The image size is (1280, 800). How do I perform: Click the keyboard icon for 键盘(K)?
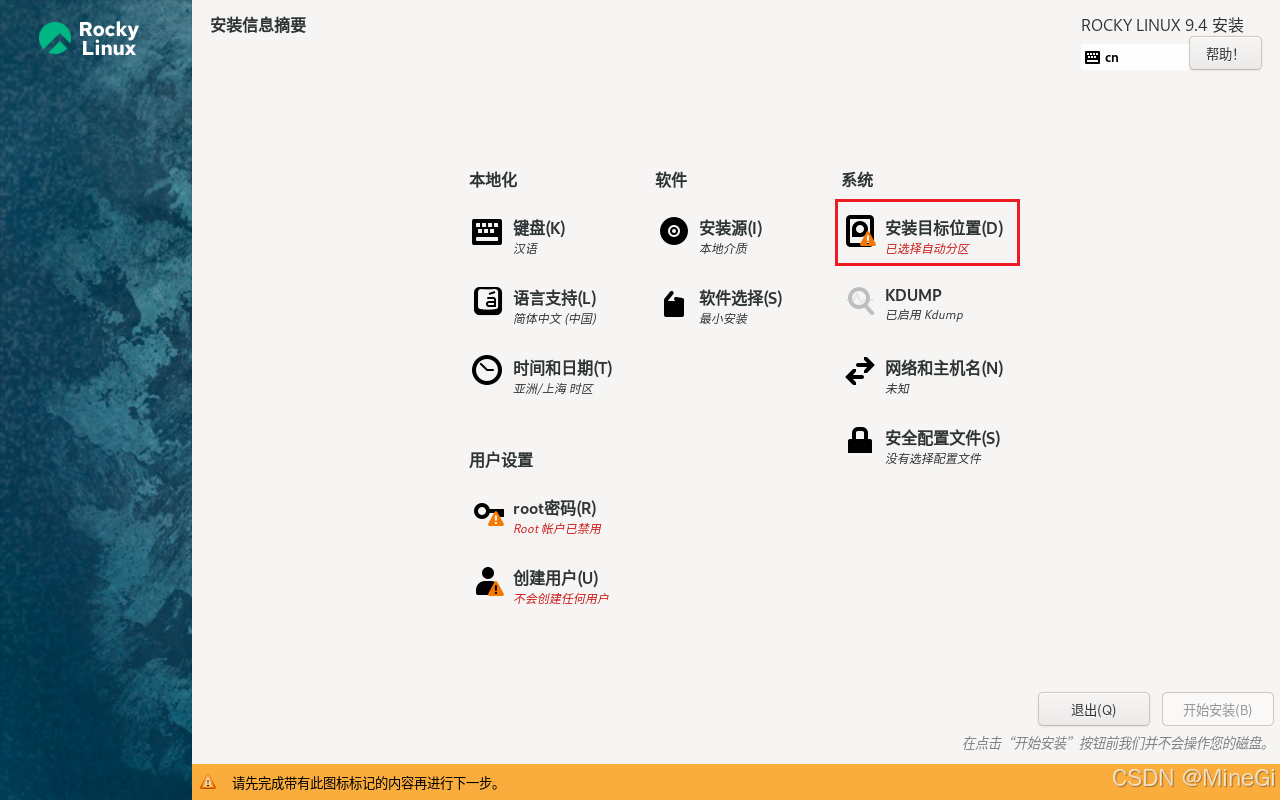click(x=487, y=232)
